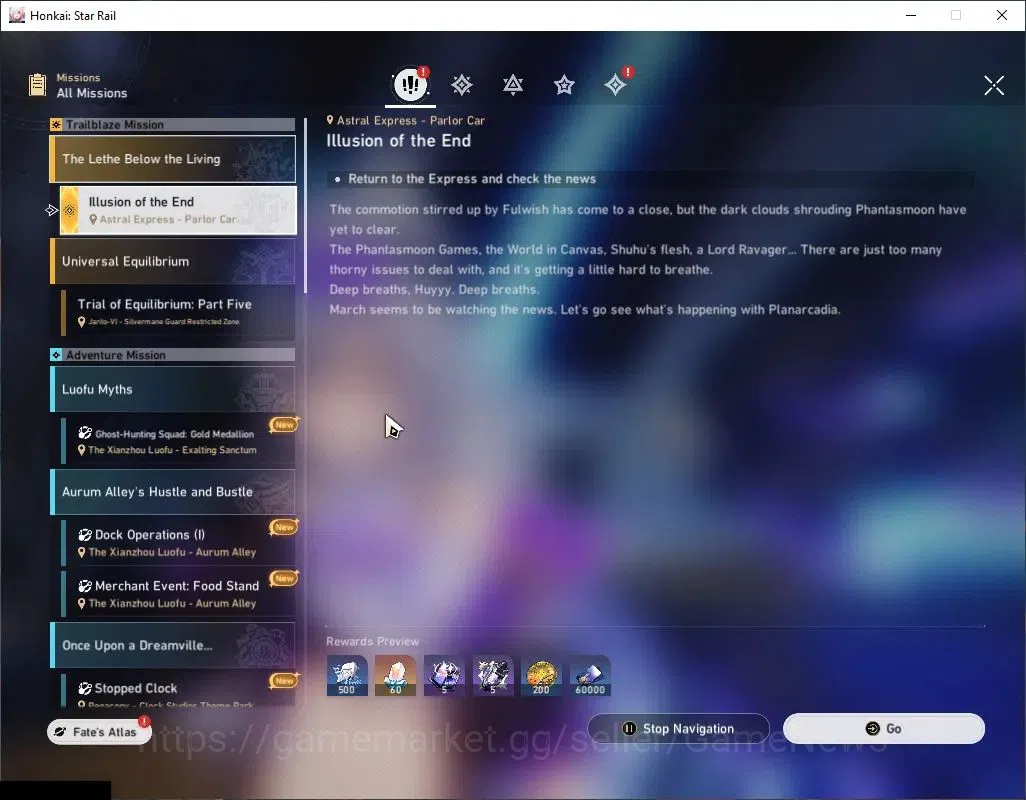This screenshot has width=1026, height=800.
Task: Select the All Missions tab icon
Action: [x=410, y=84]
